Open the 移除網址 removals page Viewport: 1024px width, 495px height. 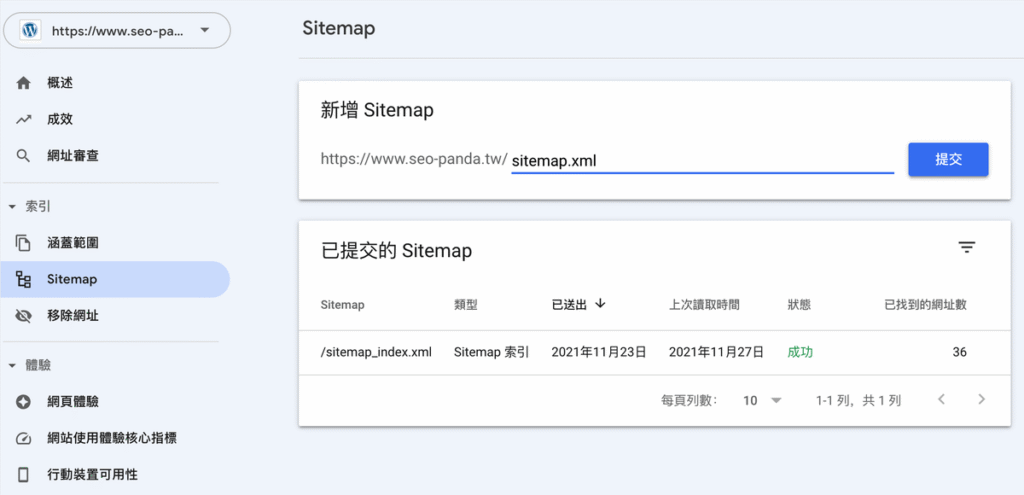72,316
